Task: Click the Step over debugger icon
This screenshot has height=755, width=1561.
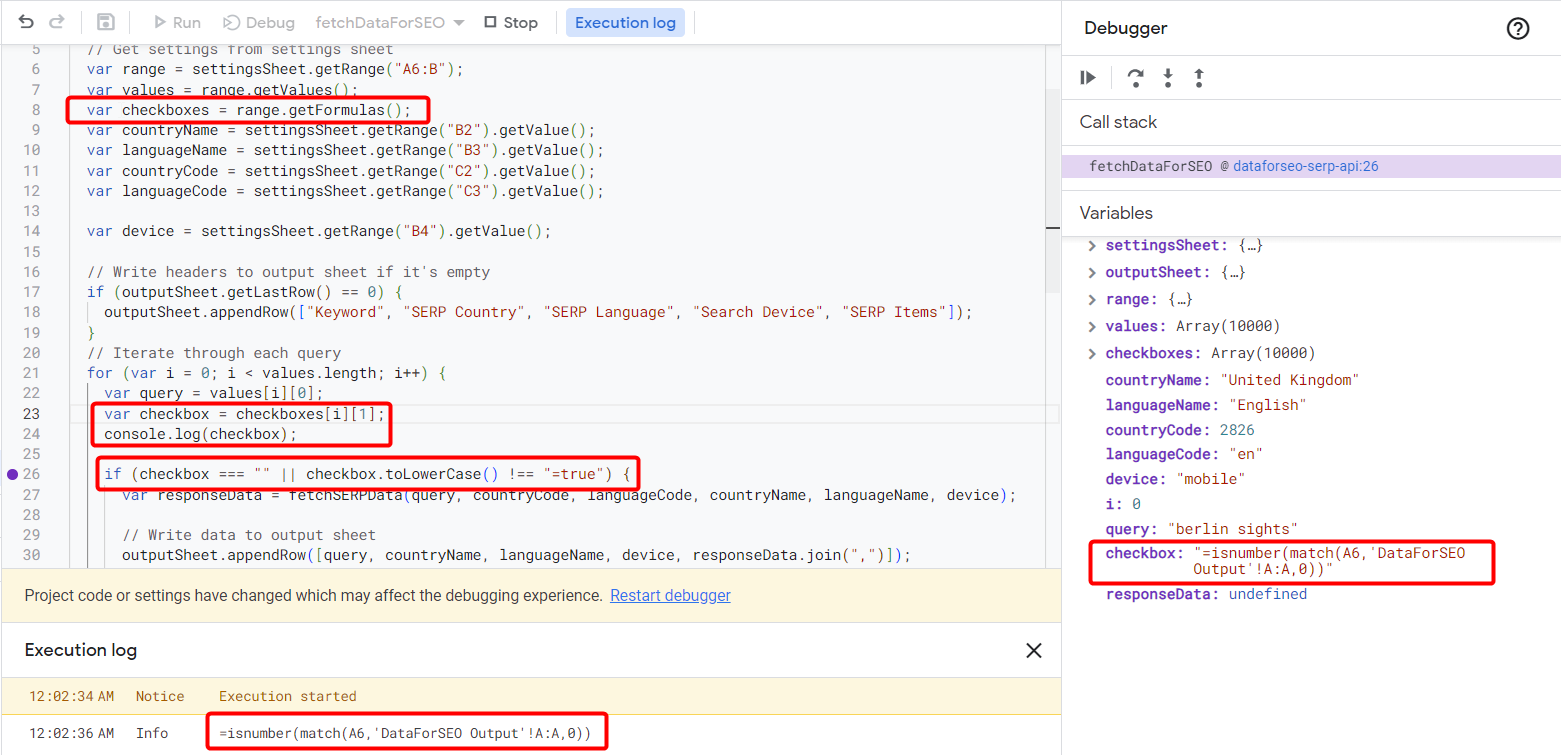Action: coord(1135,78)
